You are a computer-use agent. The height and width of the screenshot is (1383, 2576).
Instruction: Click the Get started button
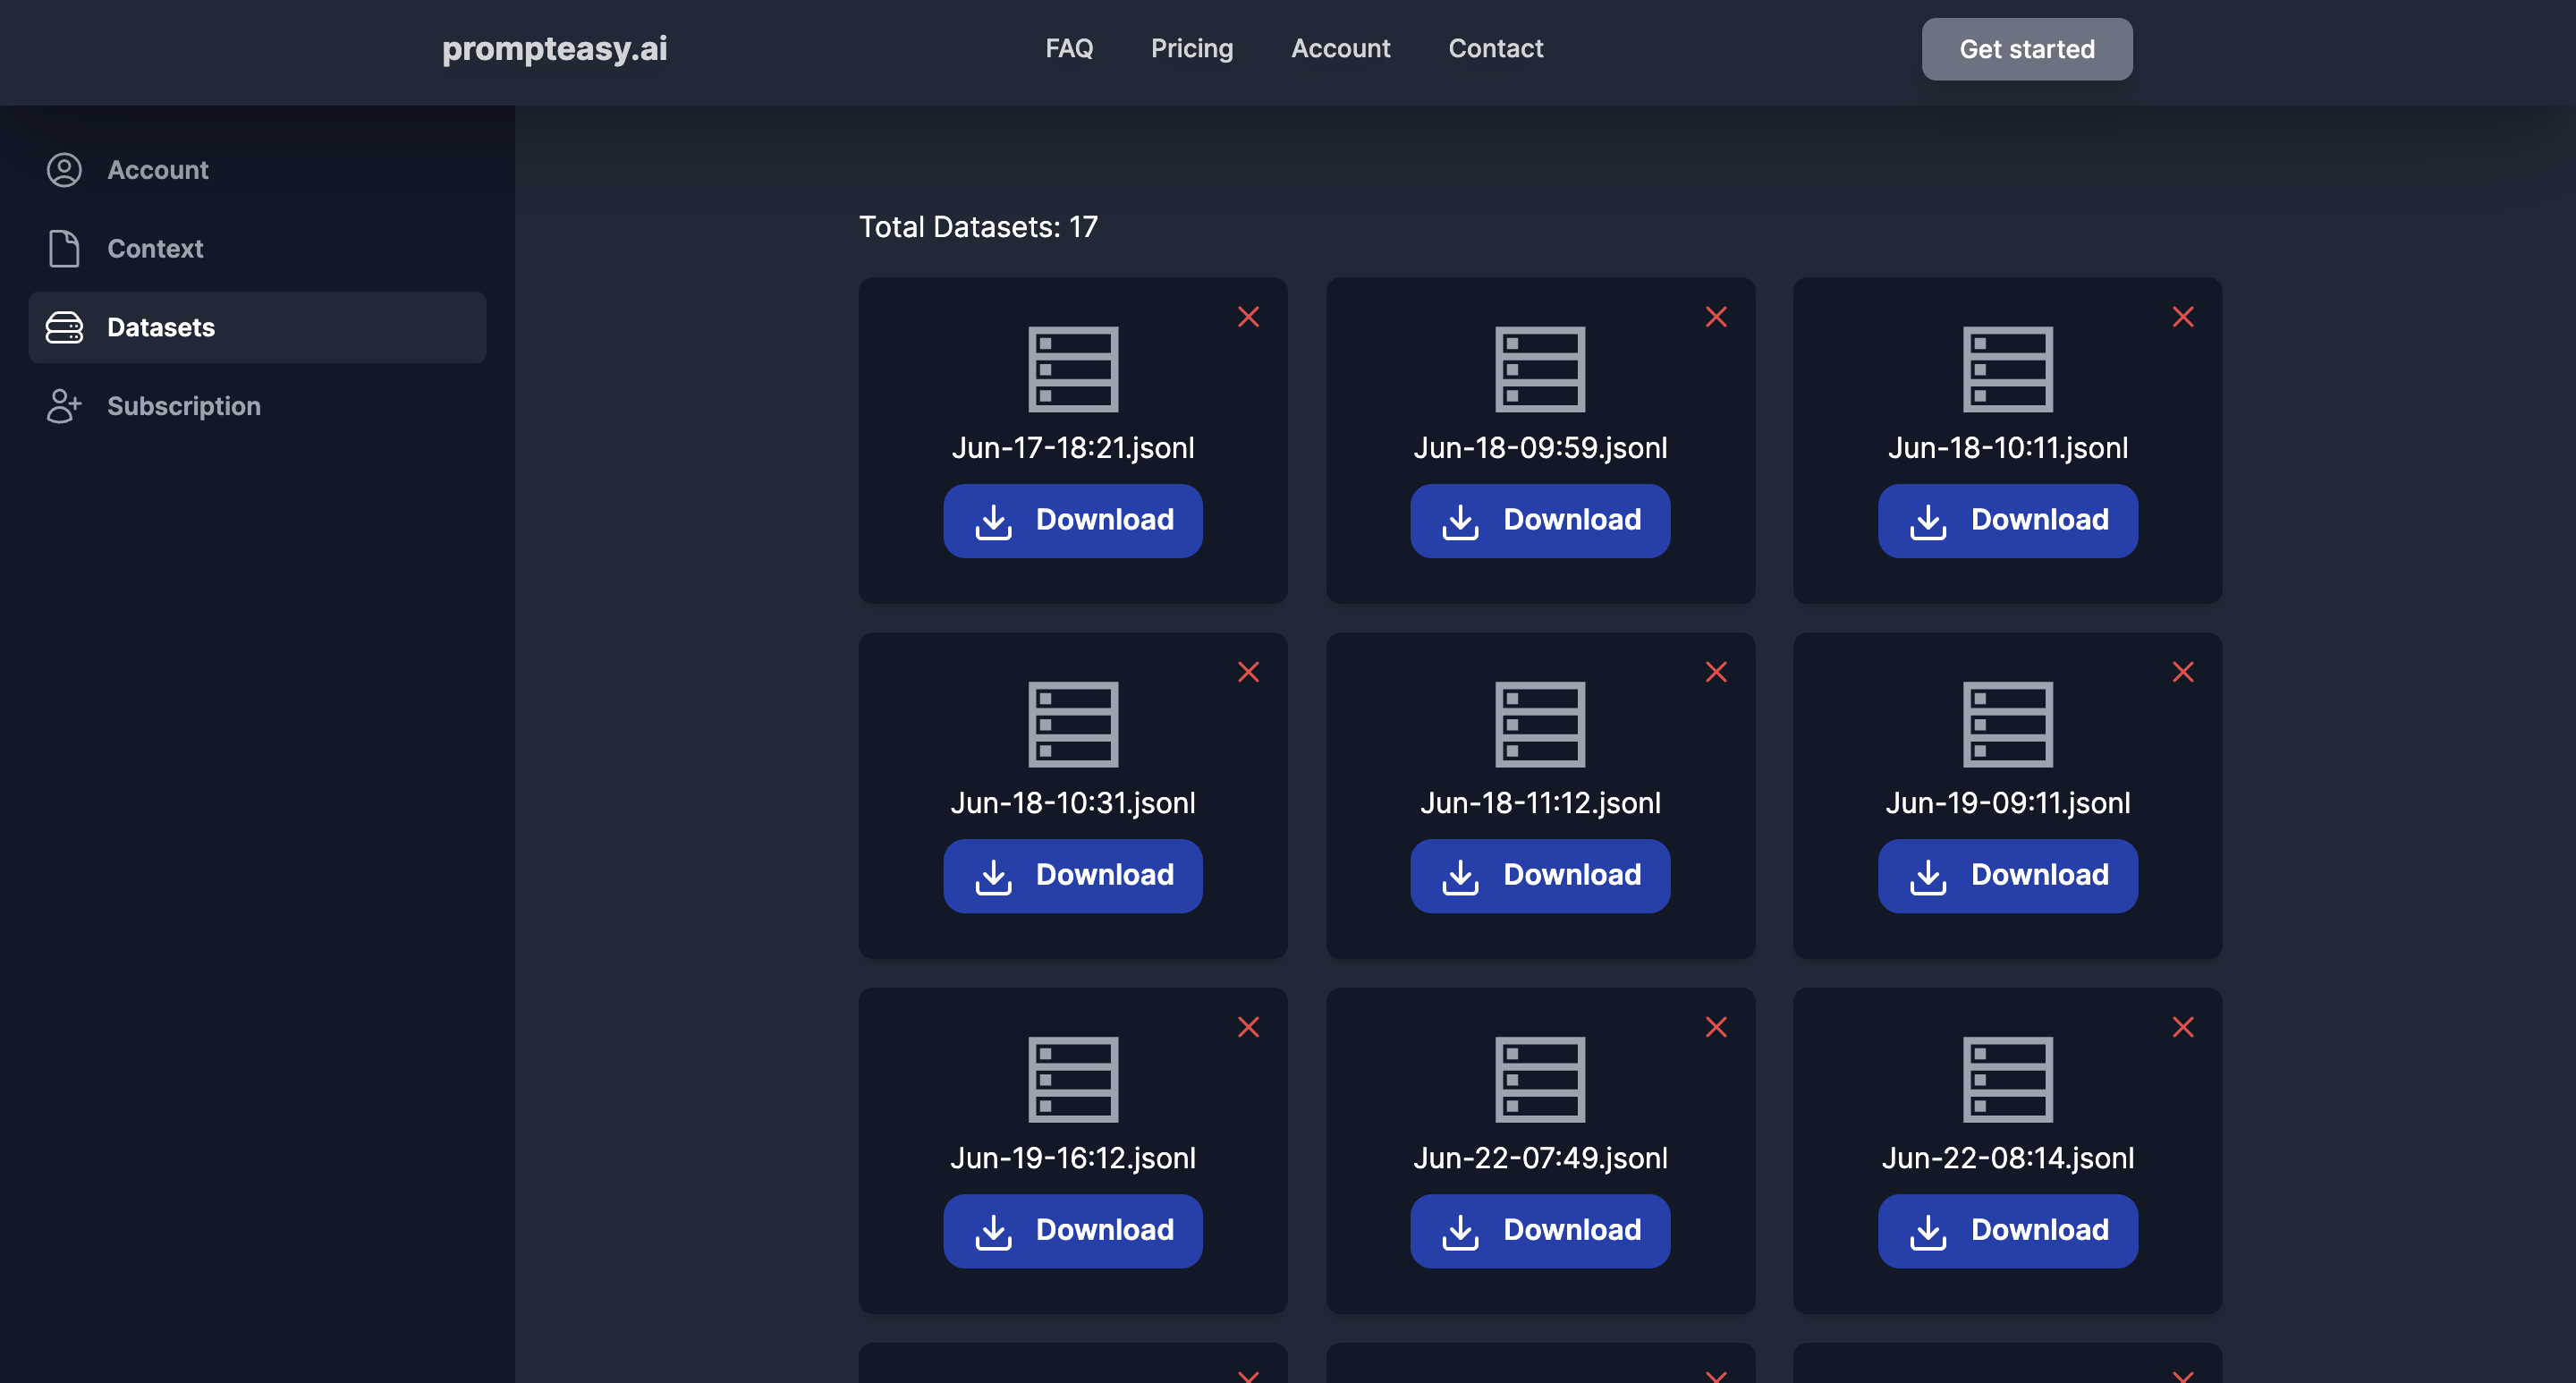click(x=2026, y=49)
